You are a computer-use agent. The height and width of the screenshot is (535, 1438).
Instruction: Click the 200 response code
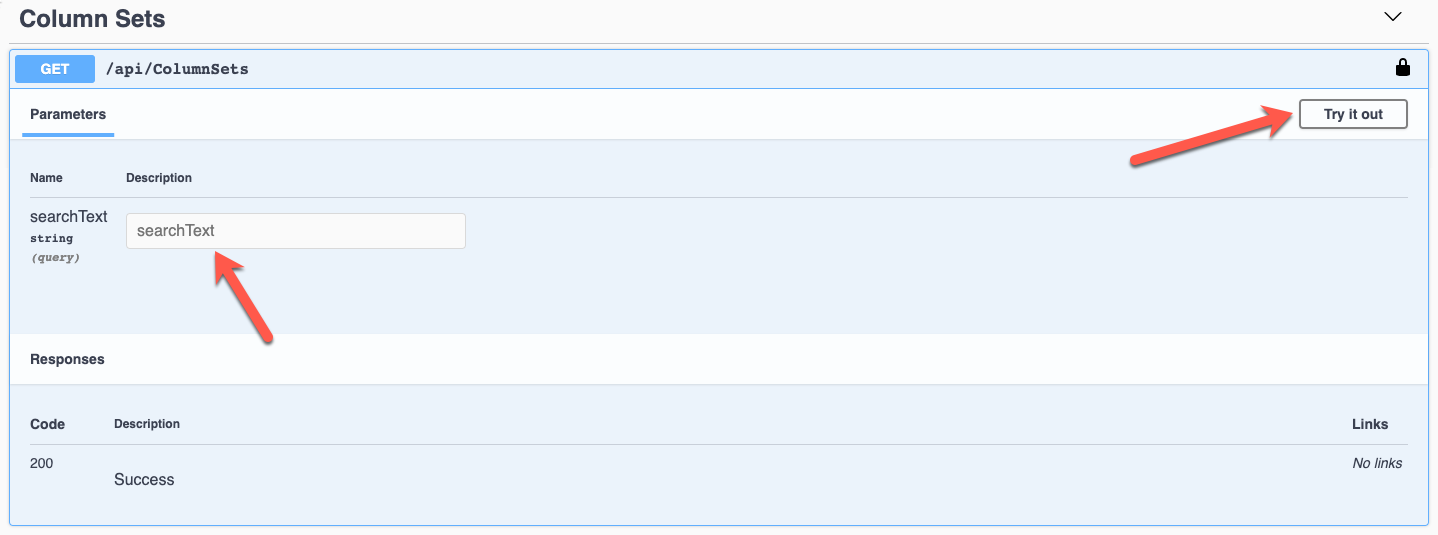pos(42,463)
